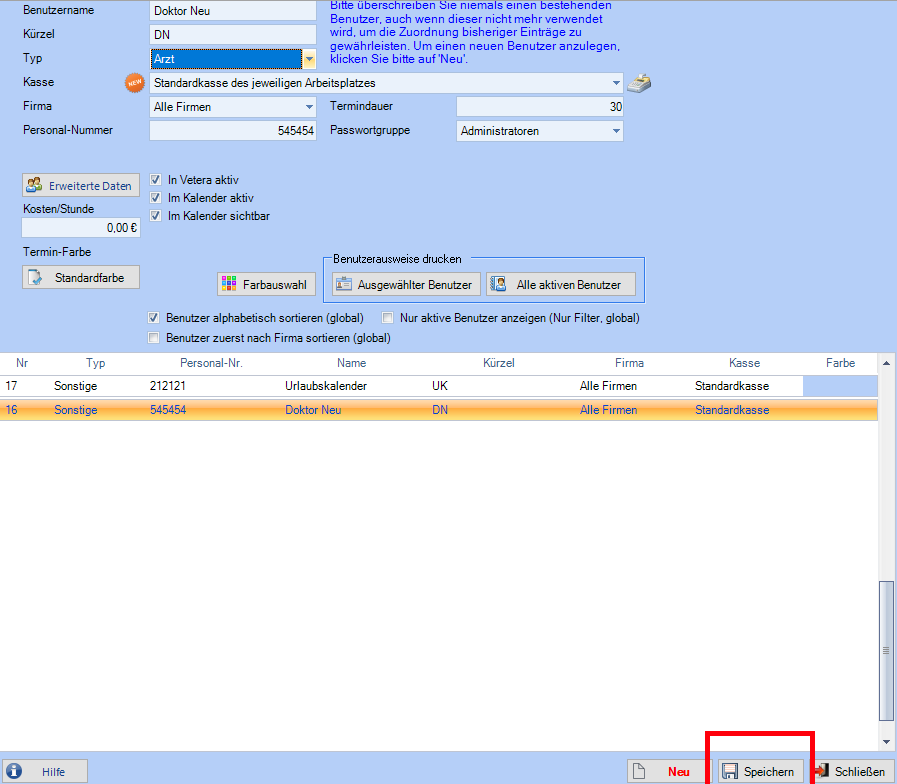Click the cash register icon beside Kasse
897x784 pixels.
[639, 83]
